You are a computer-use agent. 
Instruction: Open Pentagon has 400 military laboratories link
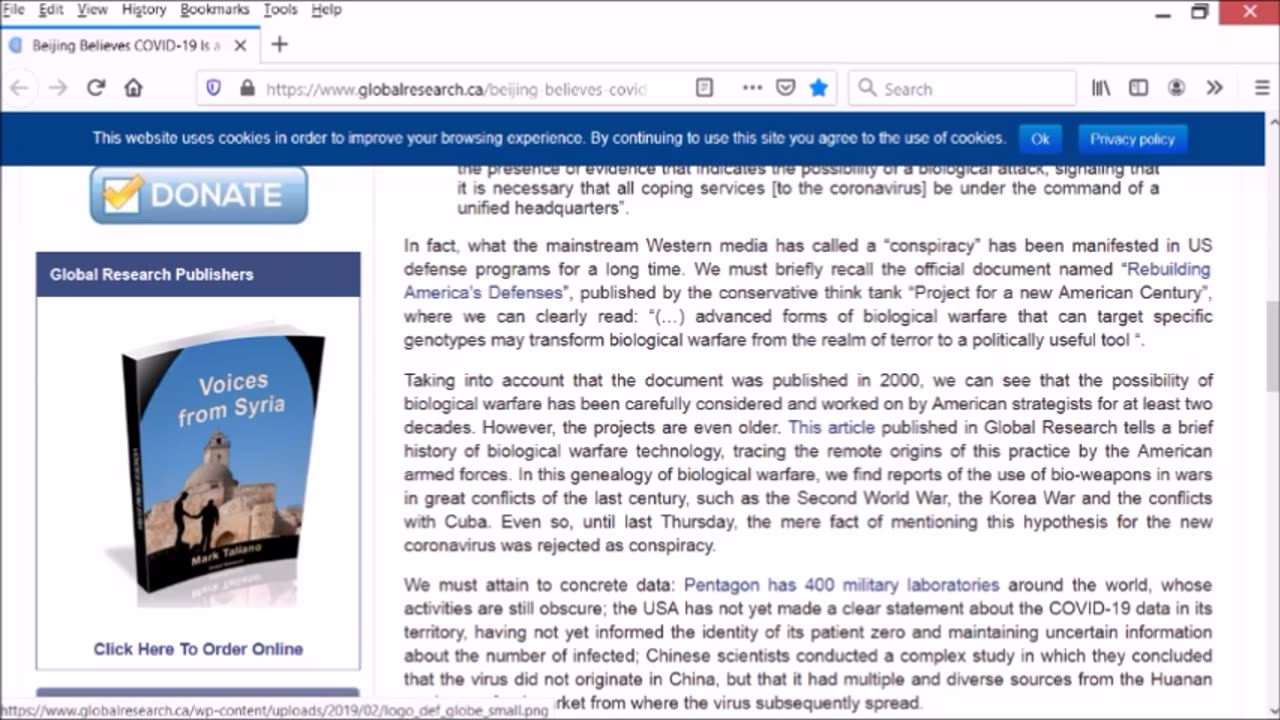pos(841,585)
